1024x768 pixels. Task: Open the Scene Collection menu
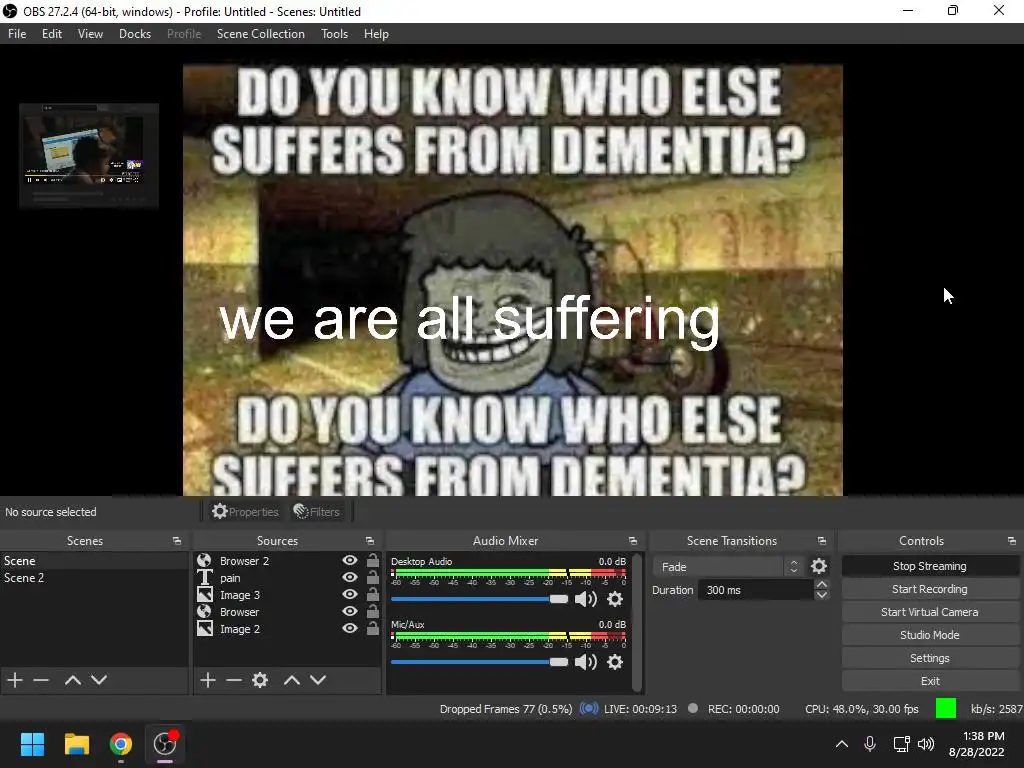coord(261,34)
